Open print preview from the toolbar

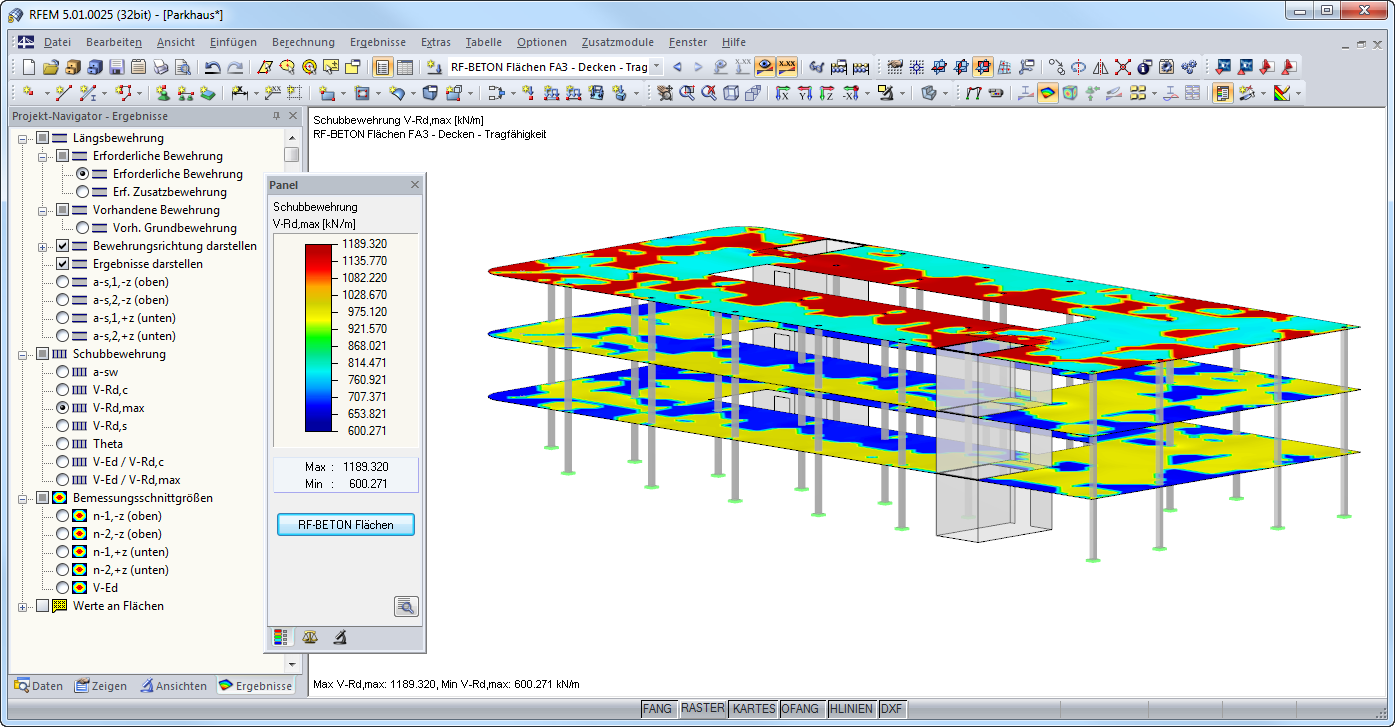tap(183, 68)
